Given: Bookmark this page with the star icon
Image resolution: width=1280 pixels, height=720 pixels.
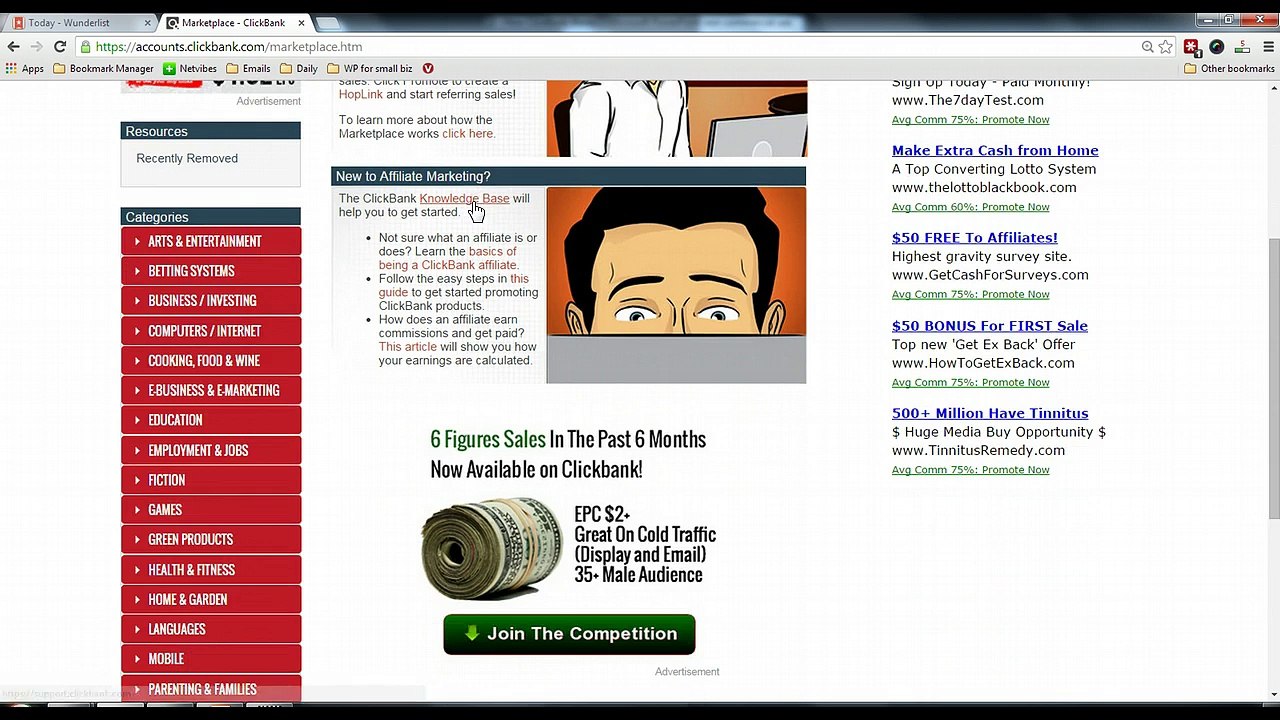Looking at the screenshot, I should point(1166,47).
